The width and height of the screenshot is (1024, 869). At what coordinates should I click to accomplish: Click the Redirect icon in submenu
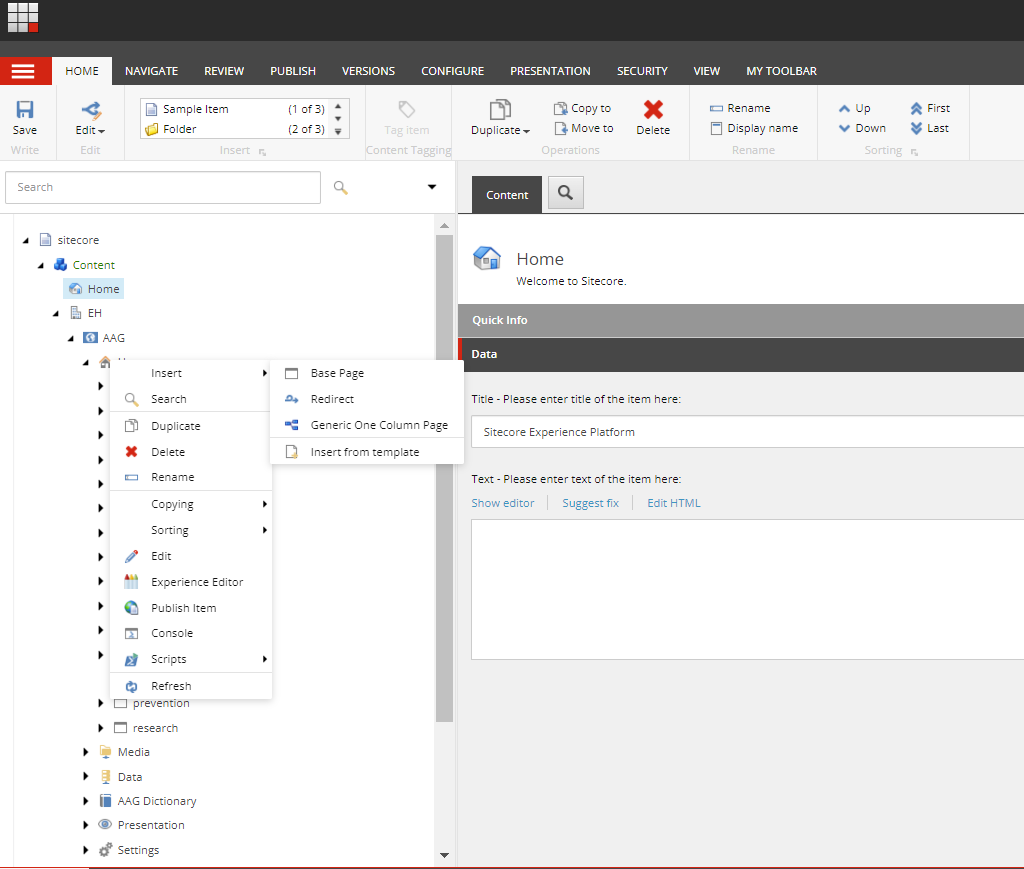(291, 399)
